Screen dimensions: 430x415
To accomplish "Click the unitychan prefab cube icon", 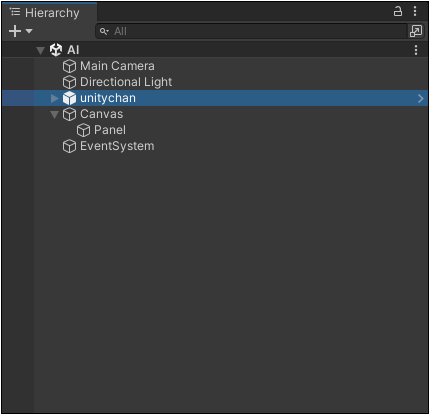I will (69, 98).
